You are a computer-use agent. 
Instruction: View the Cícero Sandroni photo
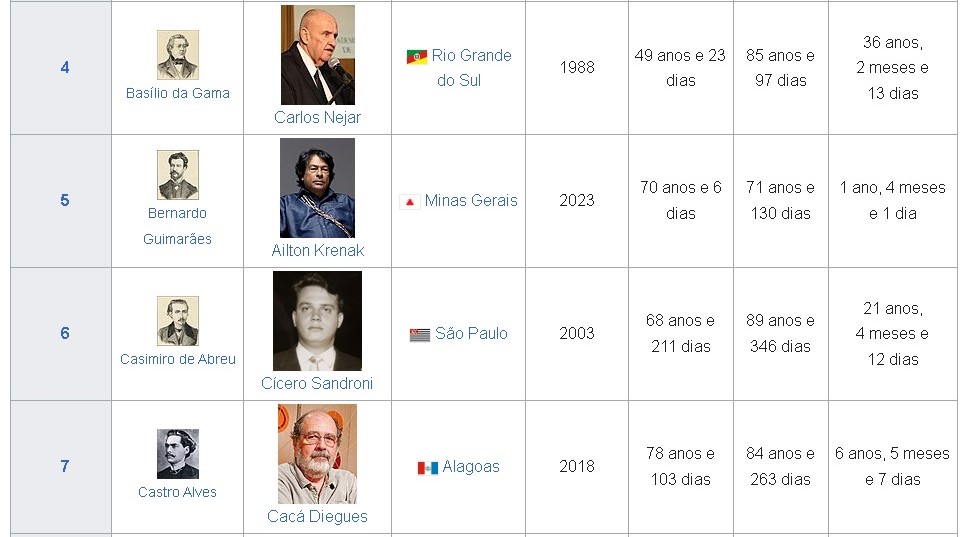(317, 321)
